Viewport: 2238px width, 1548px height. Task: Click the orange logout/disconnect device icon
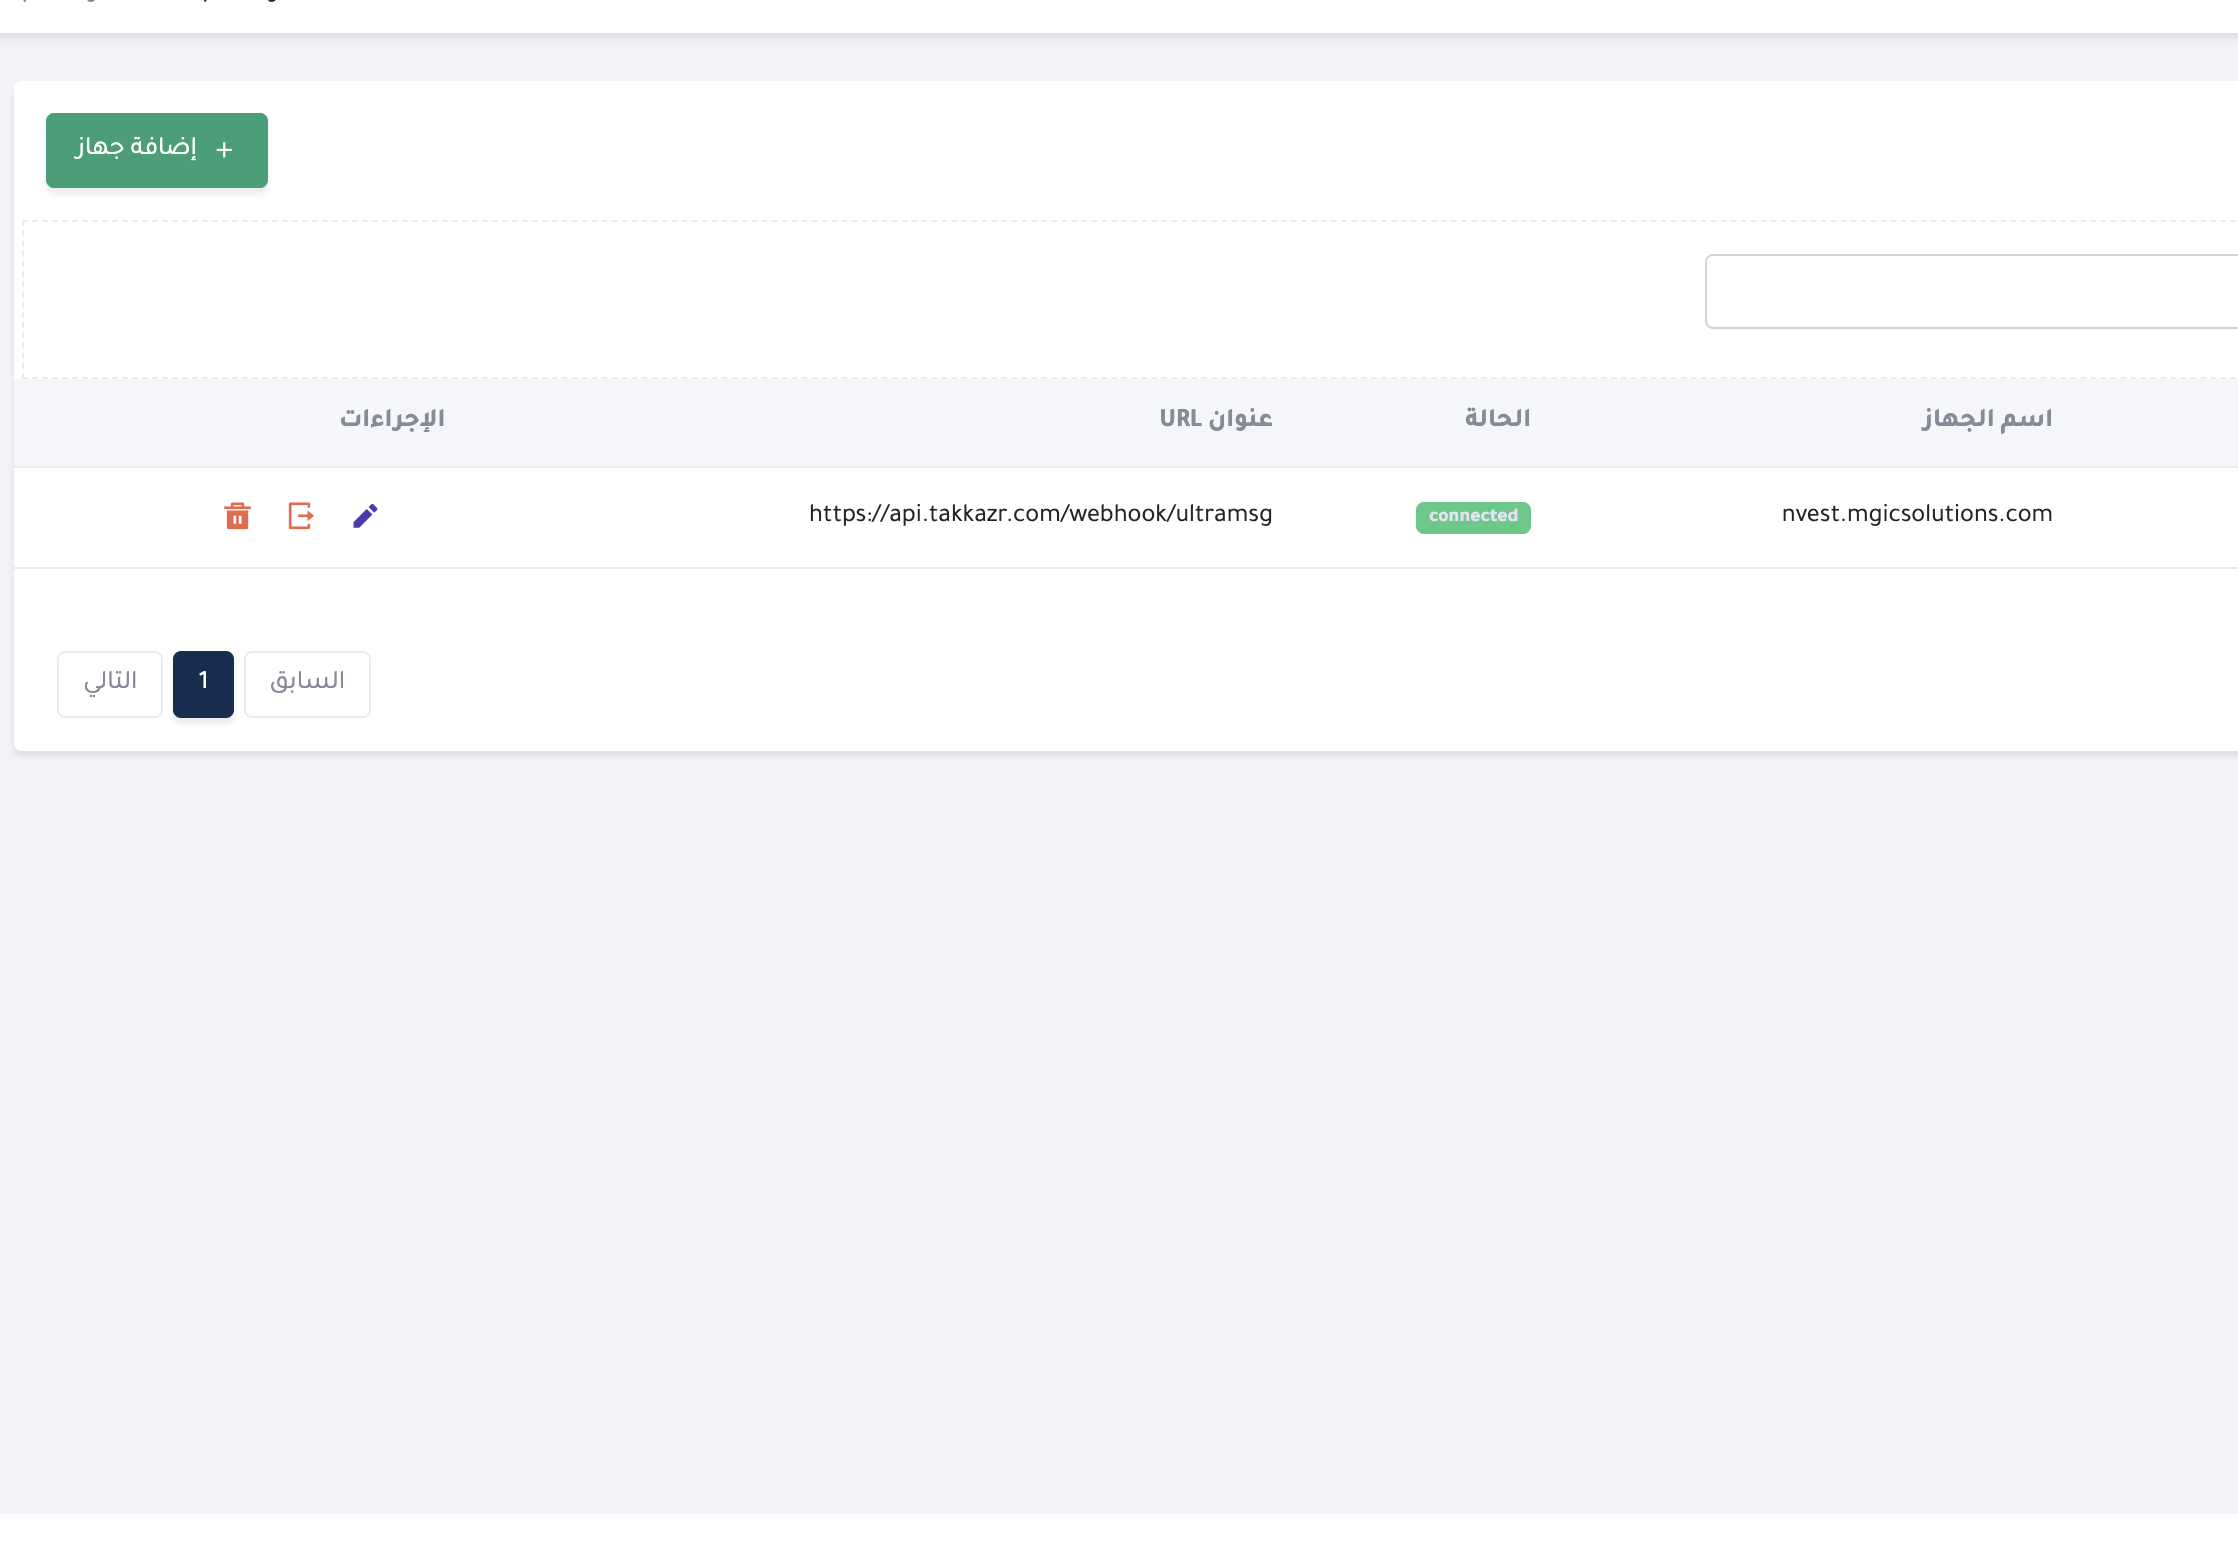click(300, 516)
